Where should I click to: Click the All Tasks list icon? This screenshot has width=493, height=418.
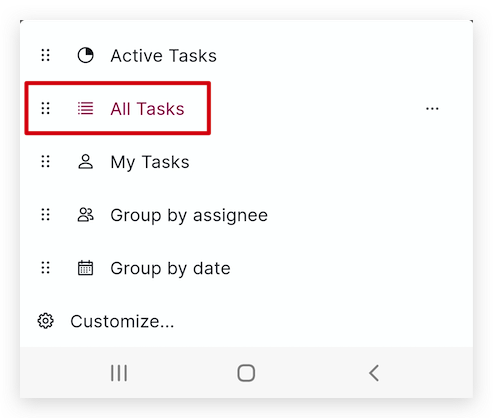click(86, 108)
